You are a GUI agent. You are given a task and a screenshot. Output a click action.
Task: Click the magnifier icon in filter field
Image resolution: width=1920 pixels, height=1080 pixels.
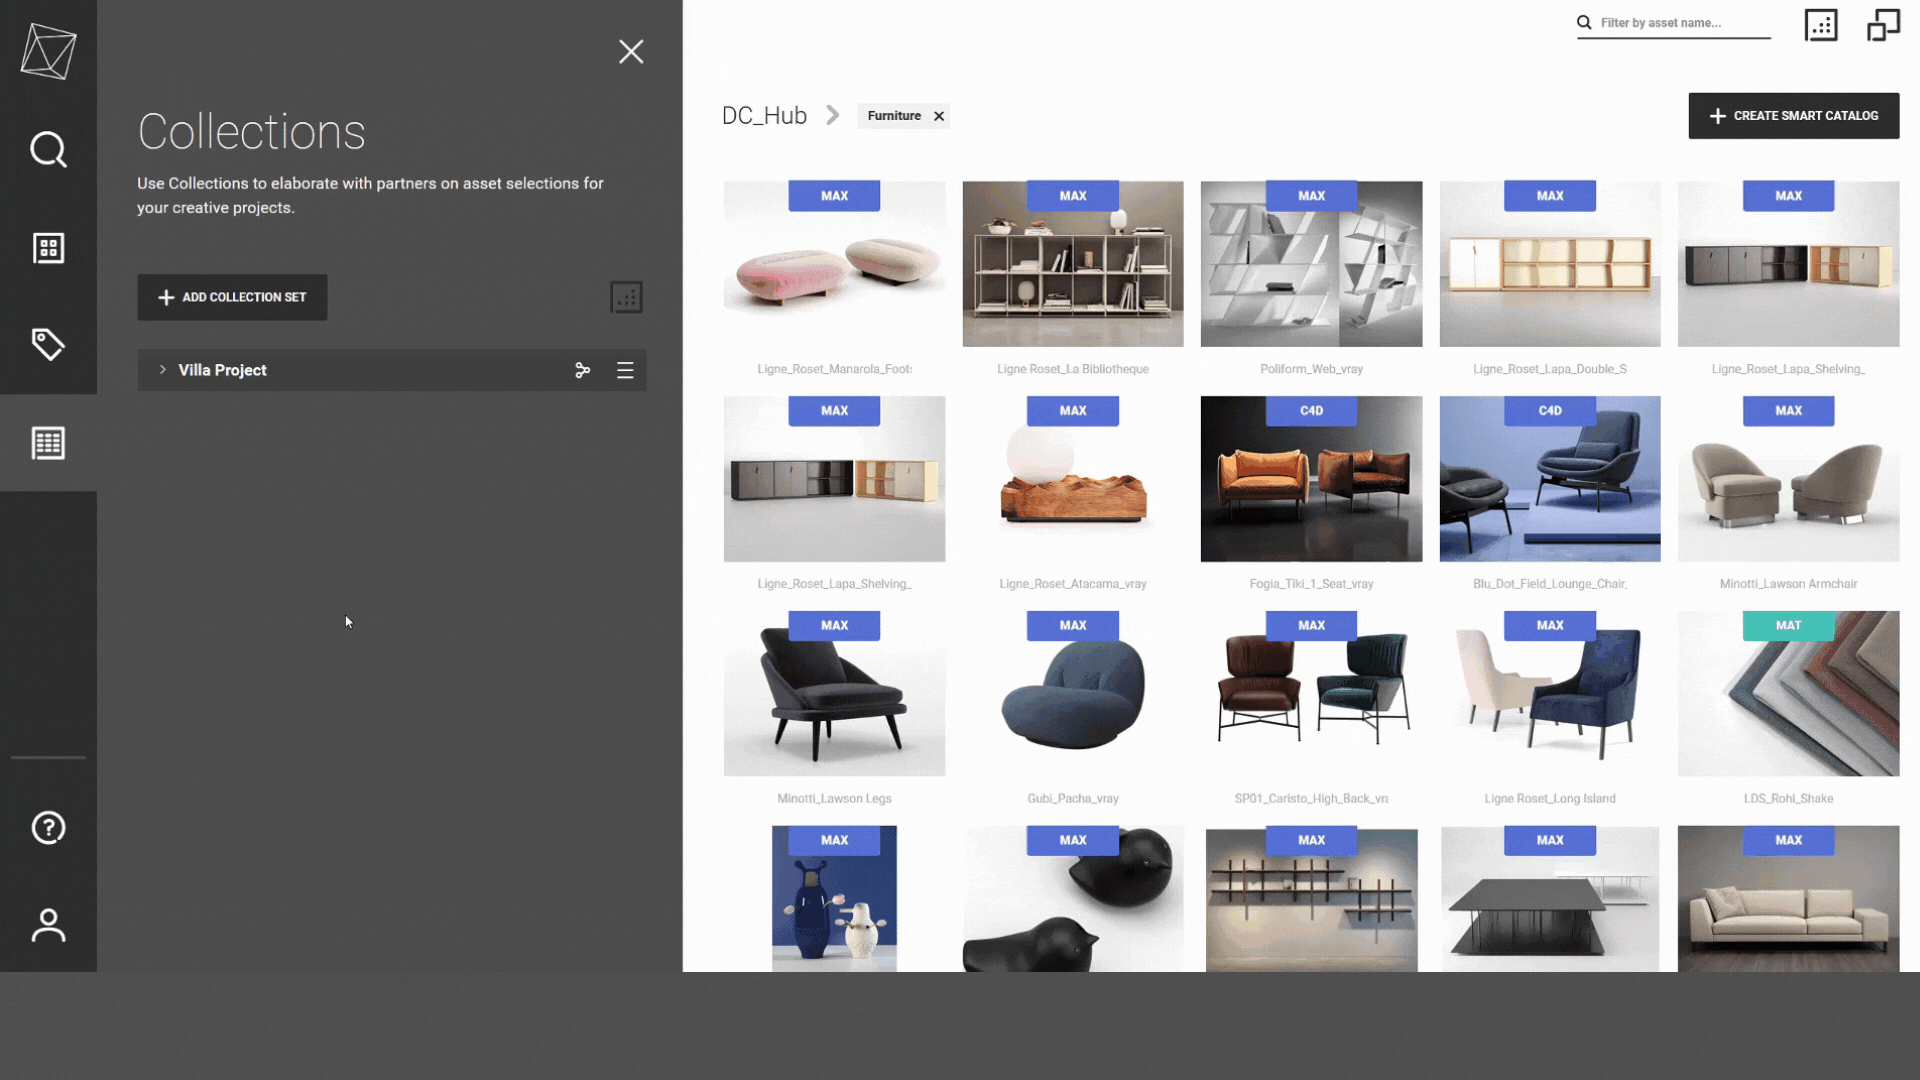[1584, 22]
